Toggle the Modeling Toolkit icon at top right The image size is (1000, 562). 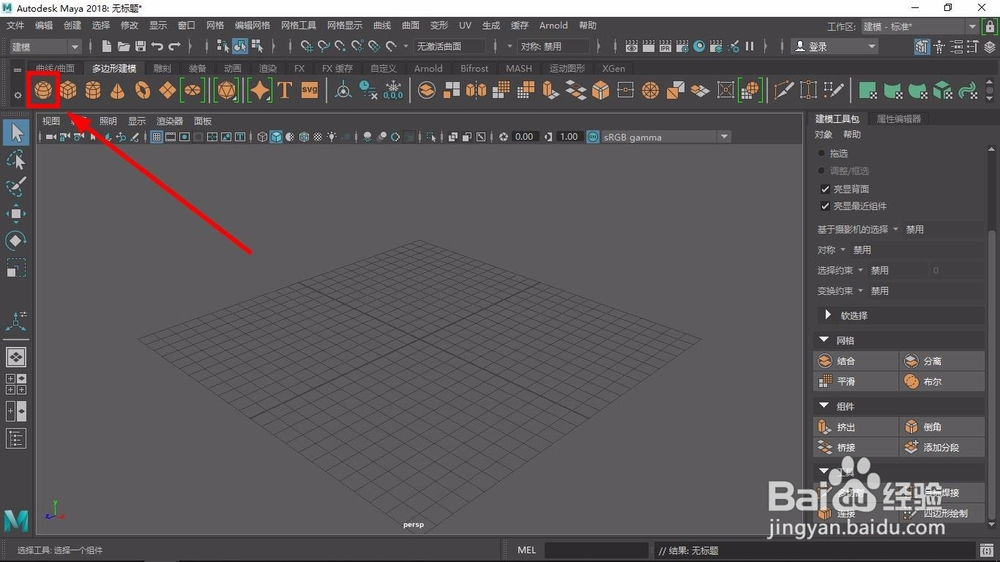(922, 47)
